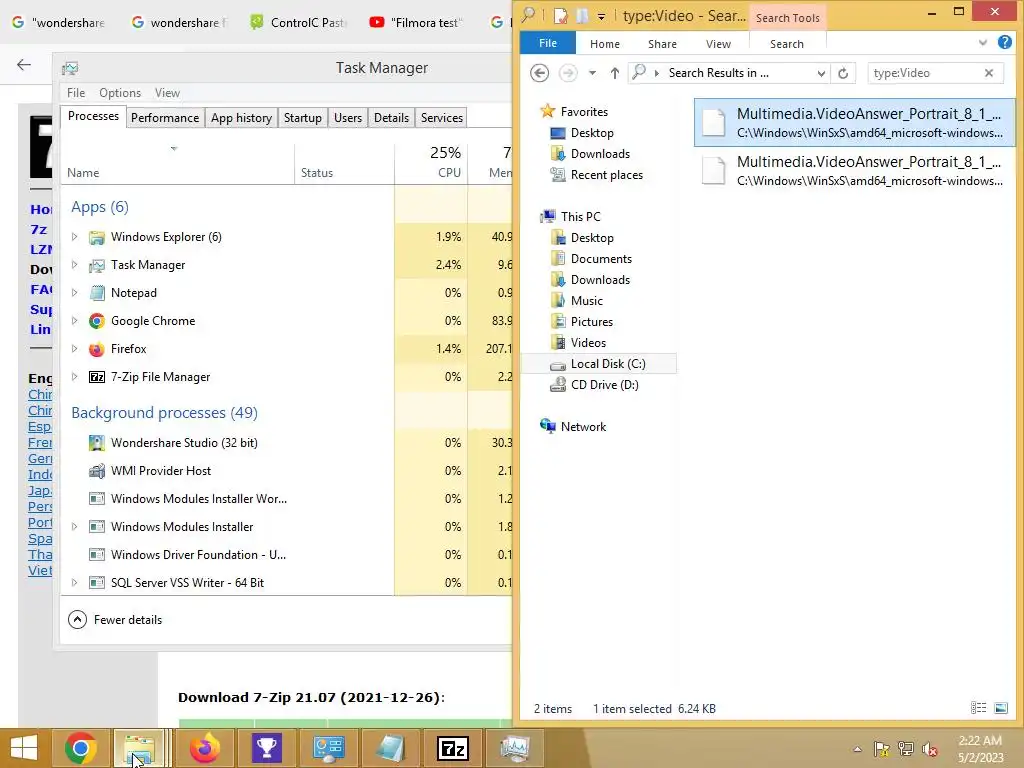Select Local Disk (C:) in navigation pane
Viewport: 1024px width, 768px height.
point(599,364)
